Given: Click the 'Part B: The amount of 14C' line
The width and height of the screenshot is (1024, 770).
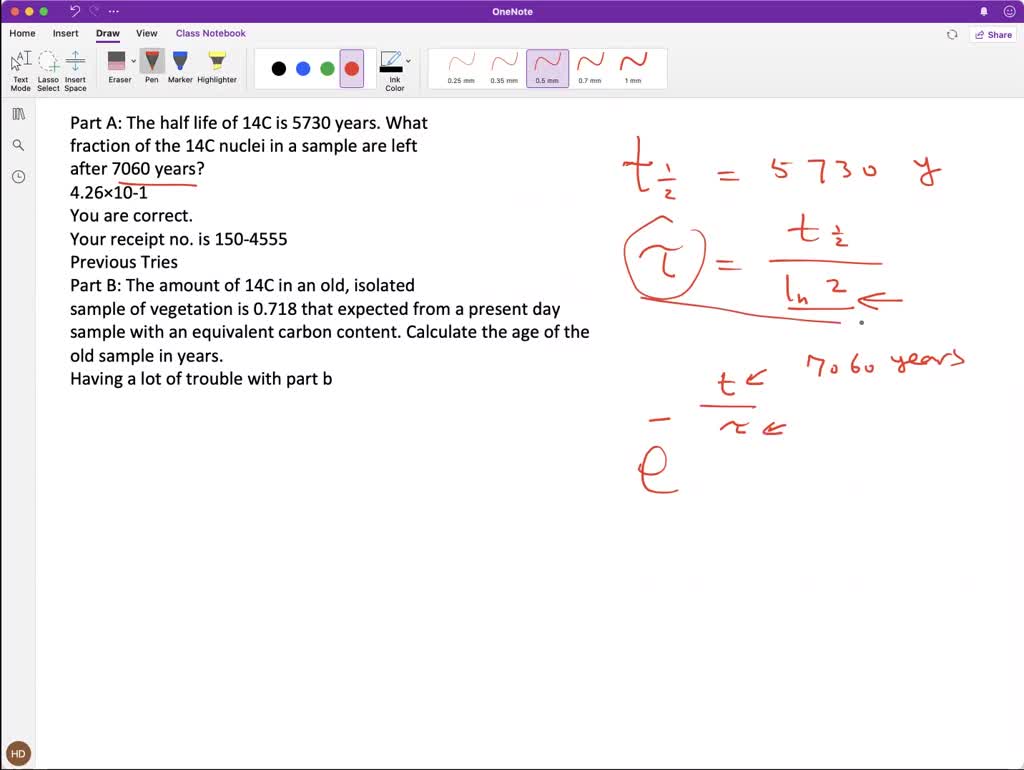Looking at the screenshot, I should [242, 285].
